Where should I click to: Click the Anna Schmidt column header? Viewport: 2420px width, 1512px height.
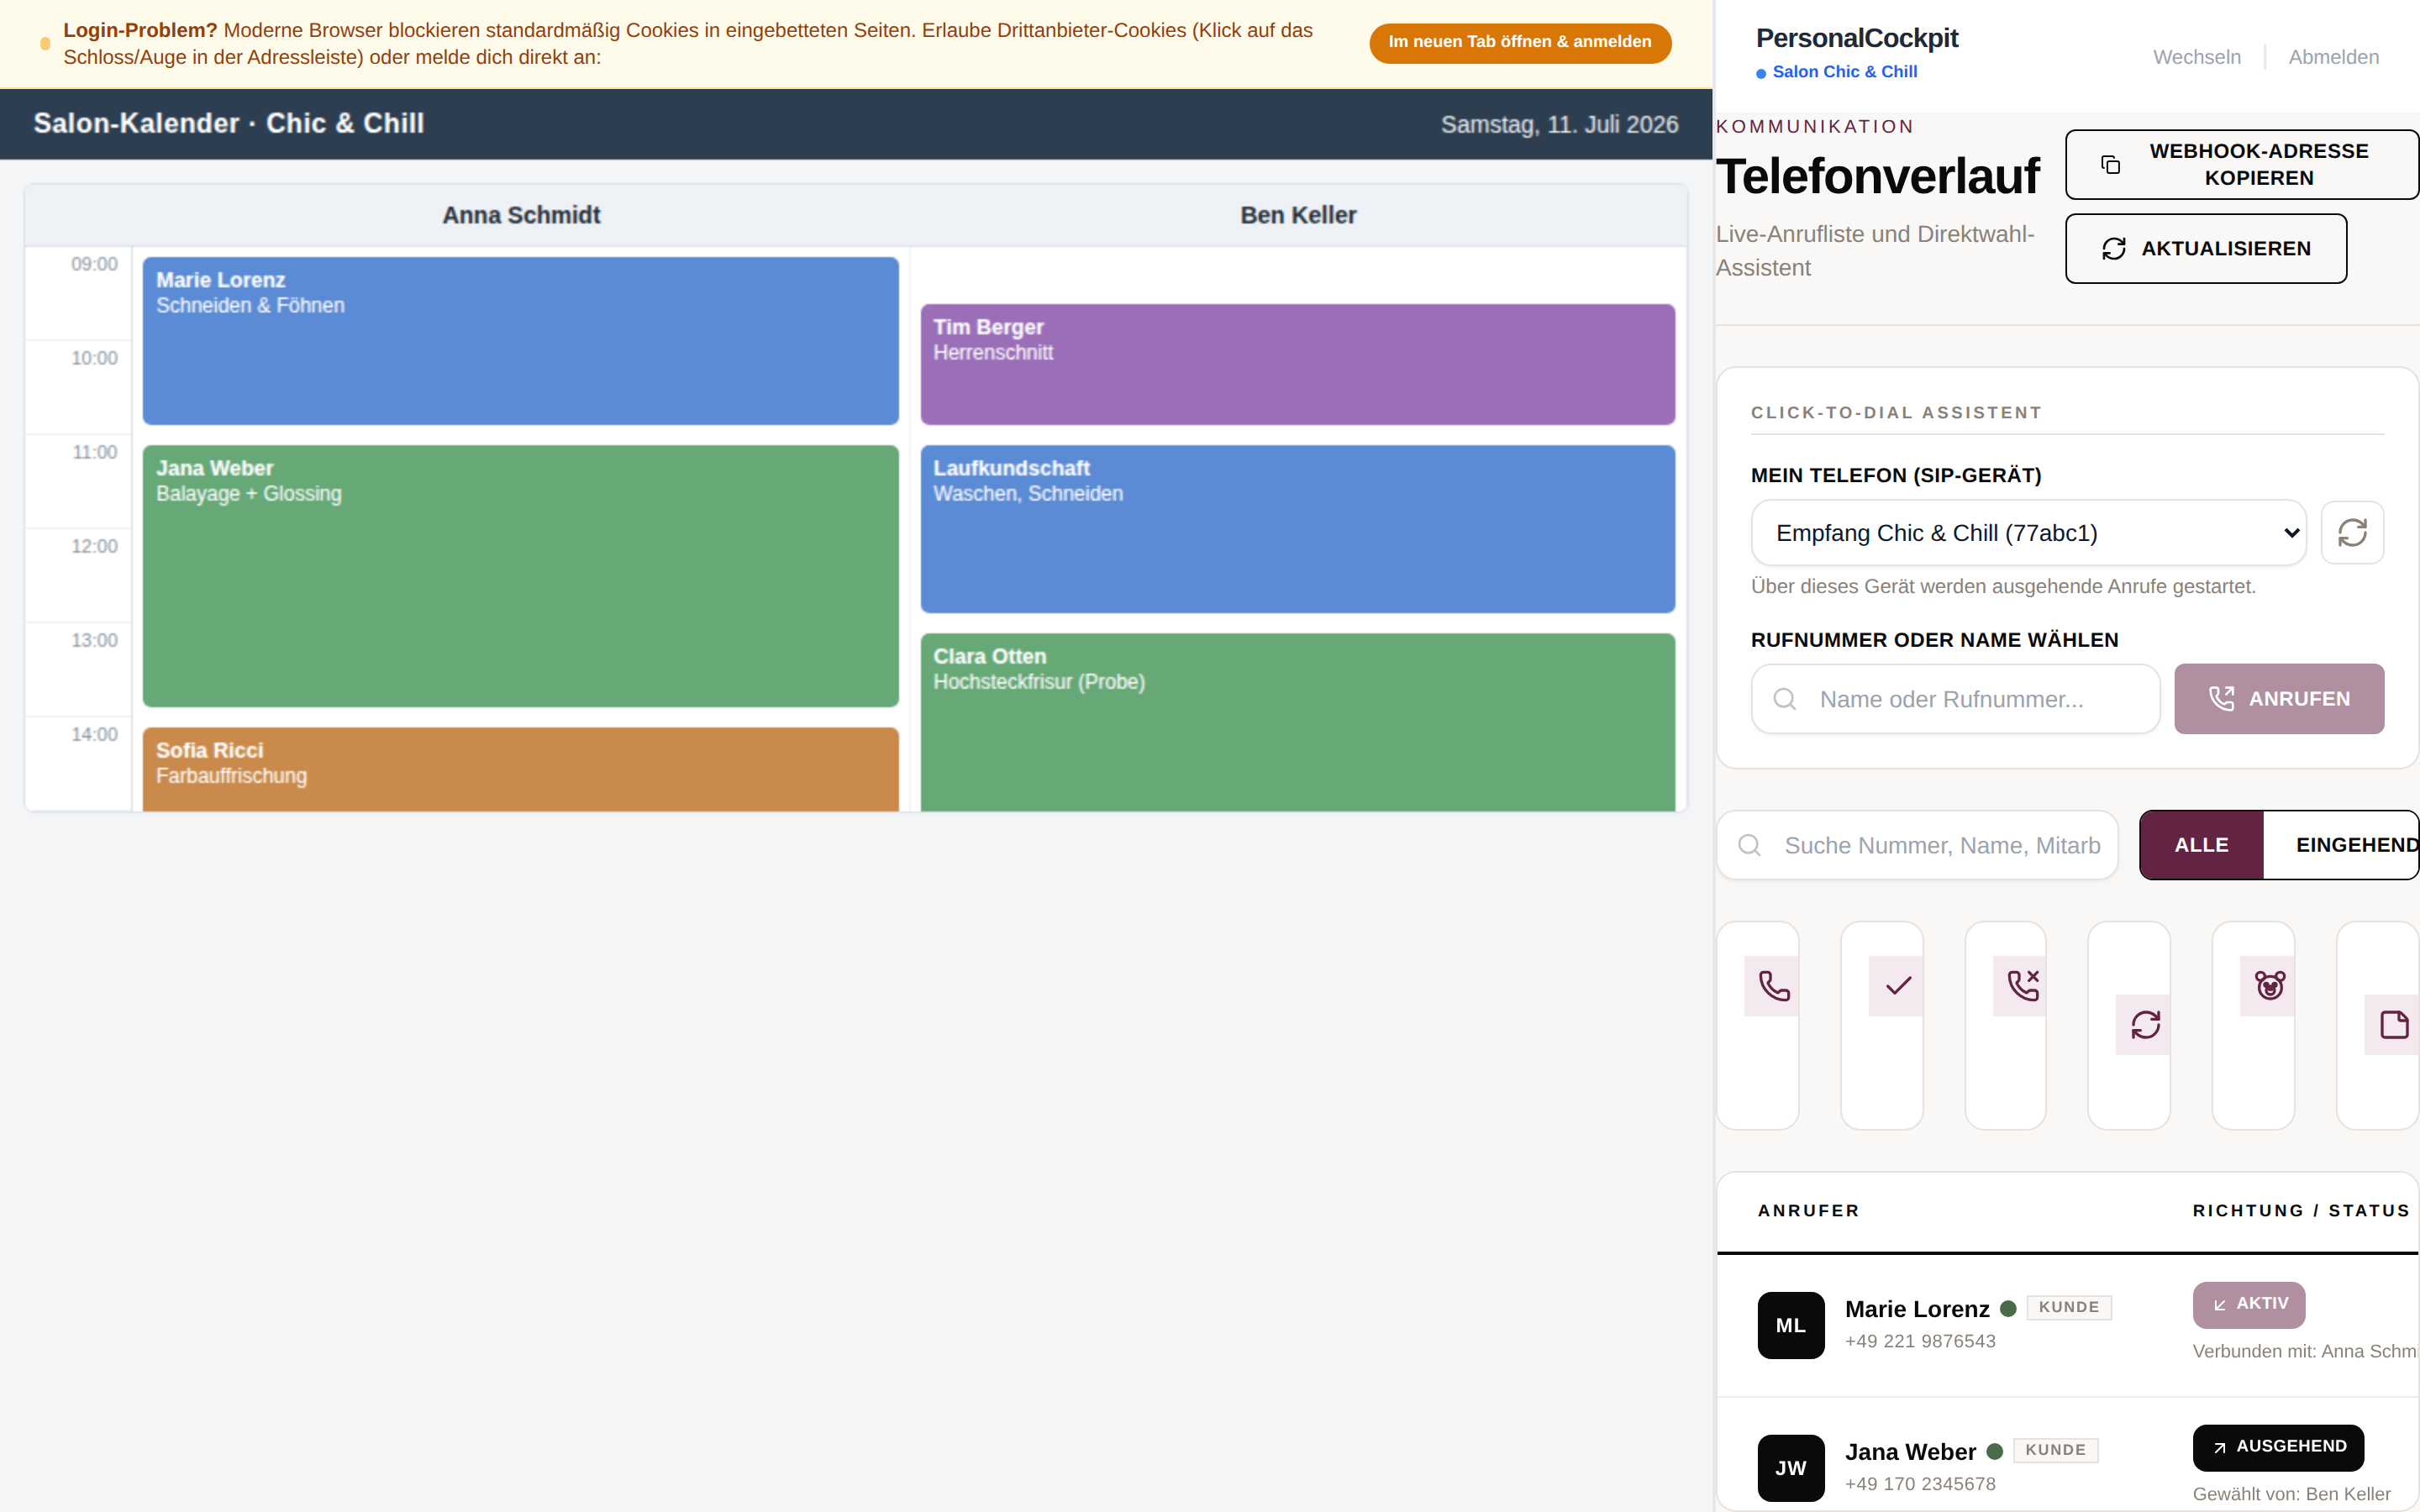[521, 215]
